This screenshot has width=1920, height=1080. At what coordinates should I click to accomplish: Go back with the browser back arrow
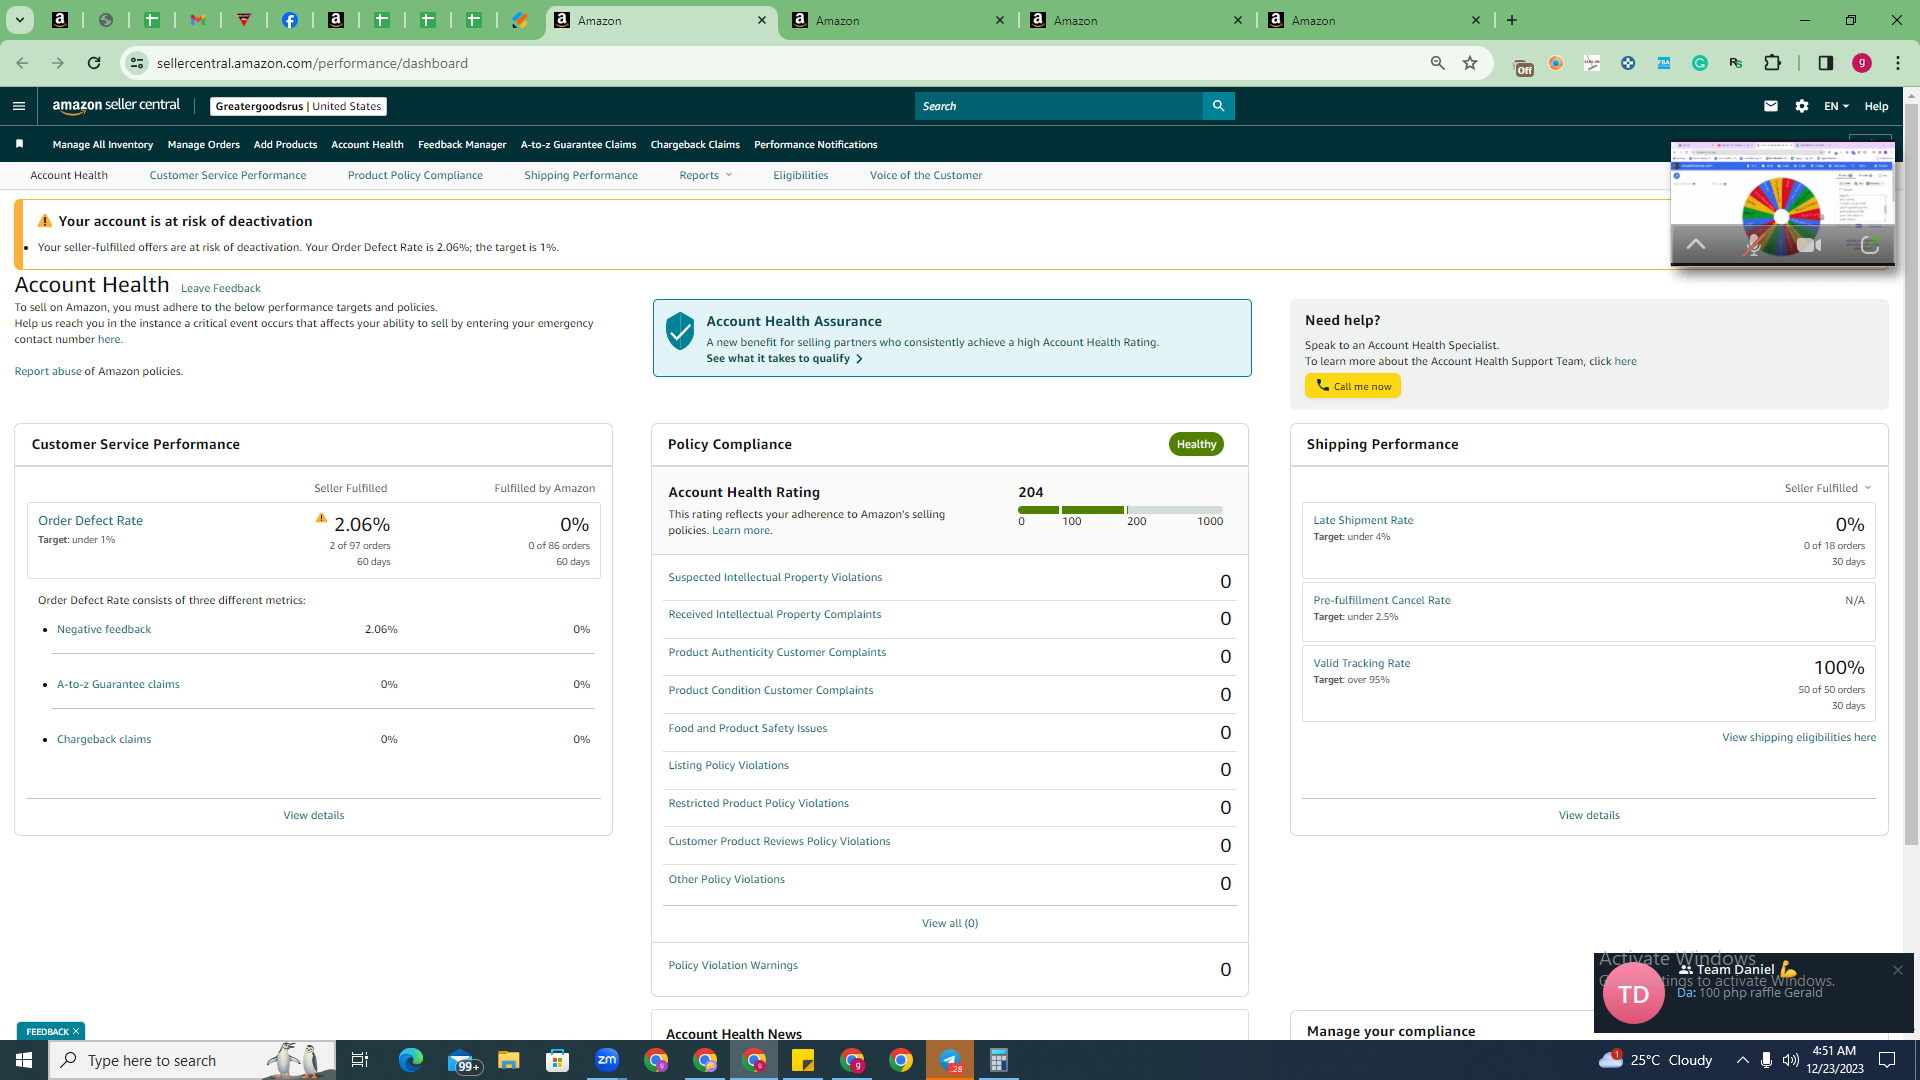[x=22, y=63]
